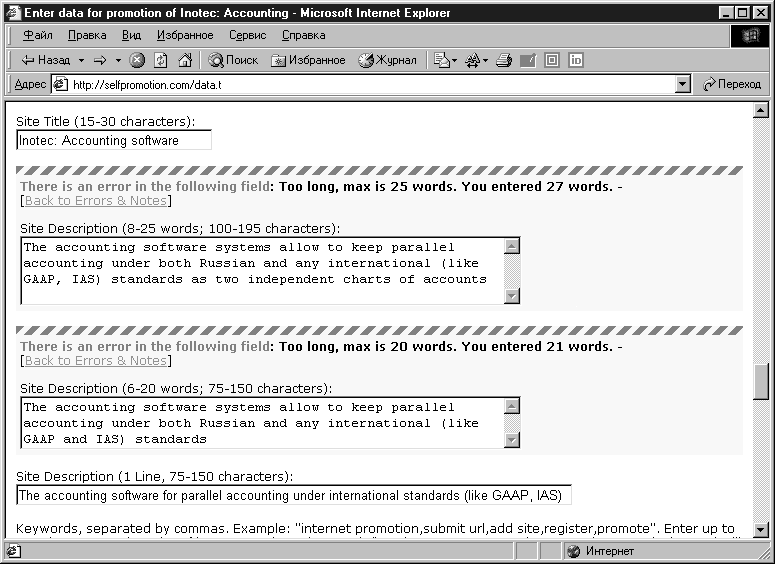This screenshot has height=564, width=775.
Task: Expand the address bar dropdown
Action: (683, 85)
